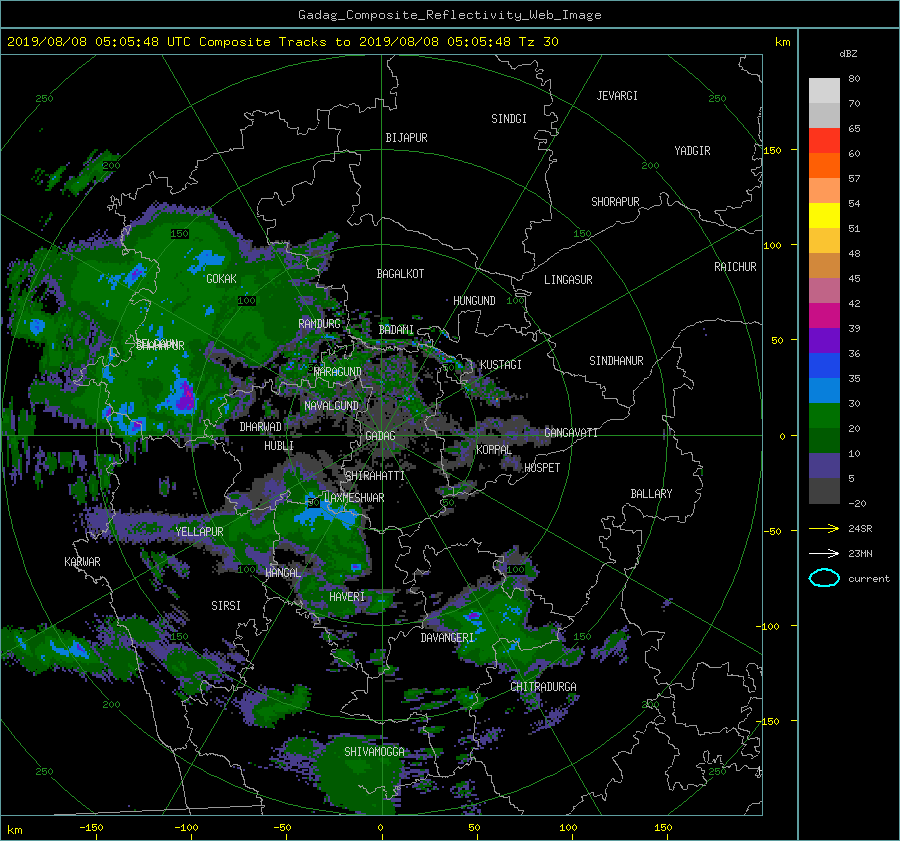The image size is (900, 841).
Task: Select the SINDGI city label
Action: 509,119
